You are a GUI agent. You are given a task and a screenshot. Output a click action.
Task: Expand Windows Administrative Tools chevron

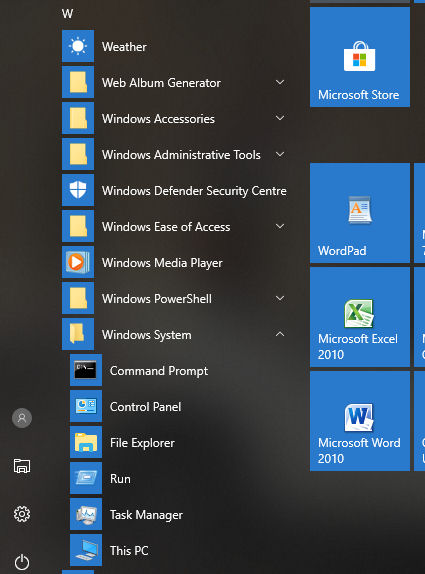pyautogui.click(x=280, y=154)
